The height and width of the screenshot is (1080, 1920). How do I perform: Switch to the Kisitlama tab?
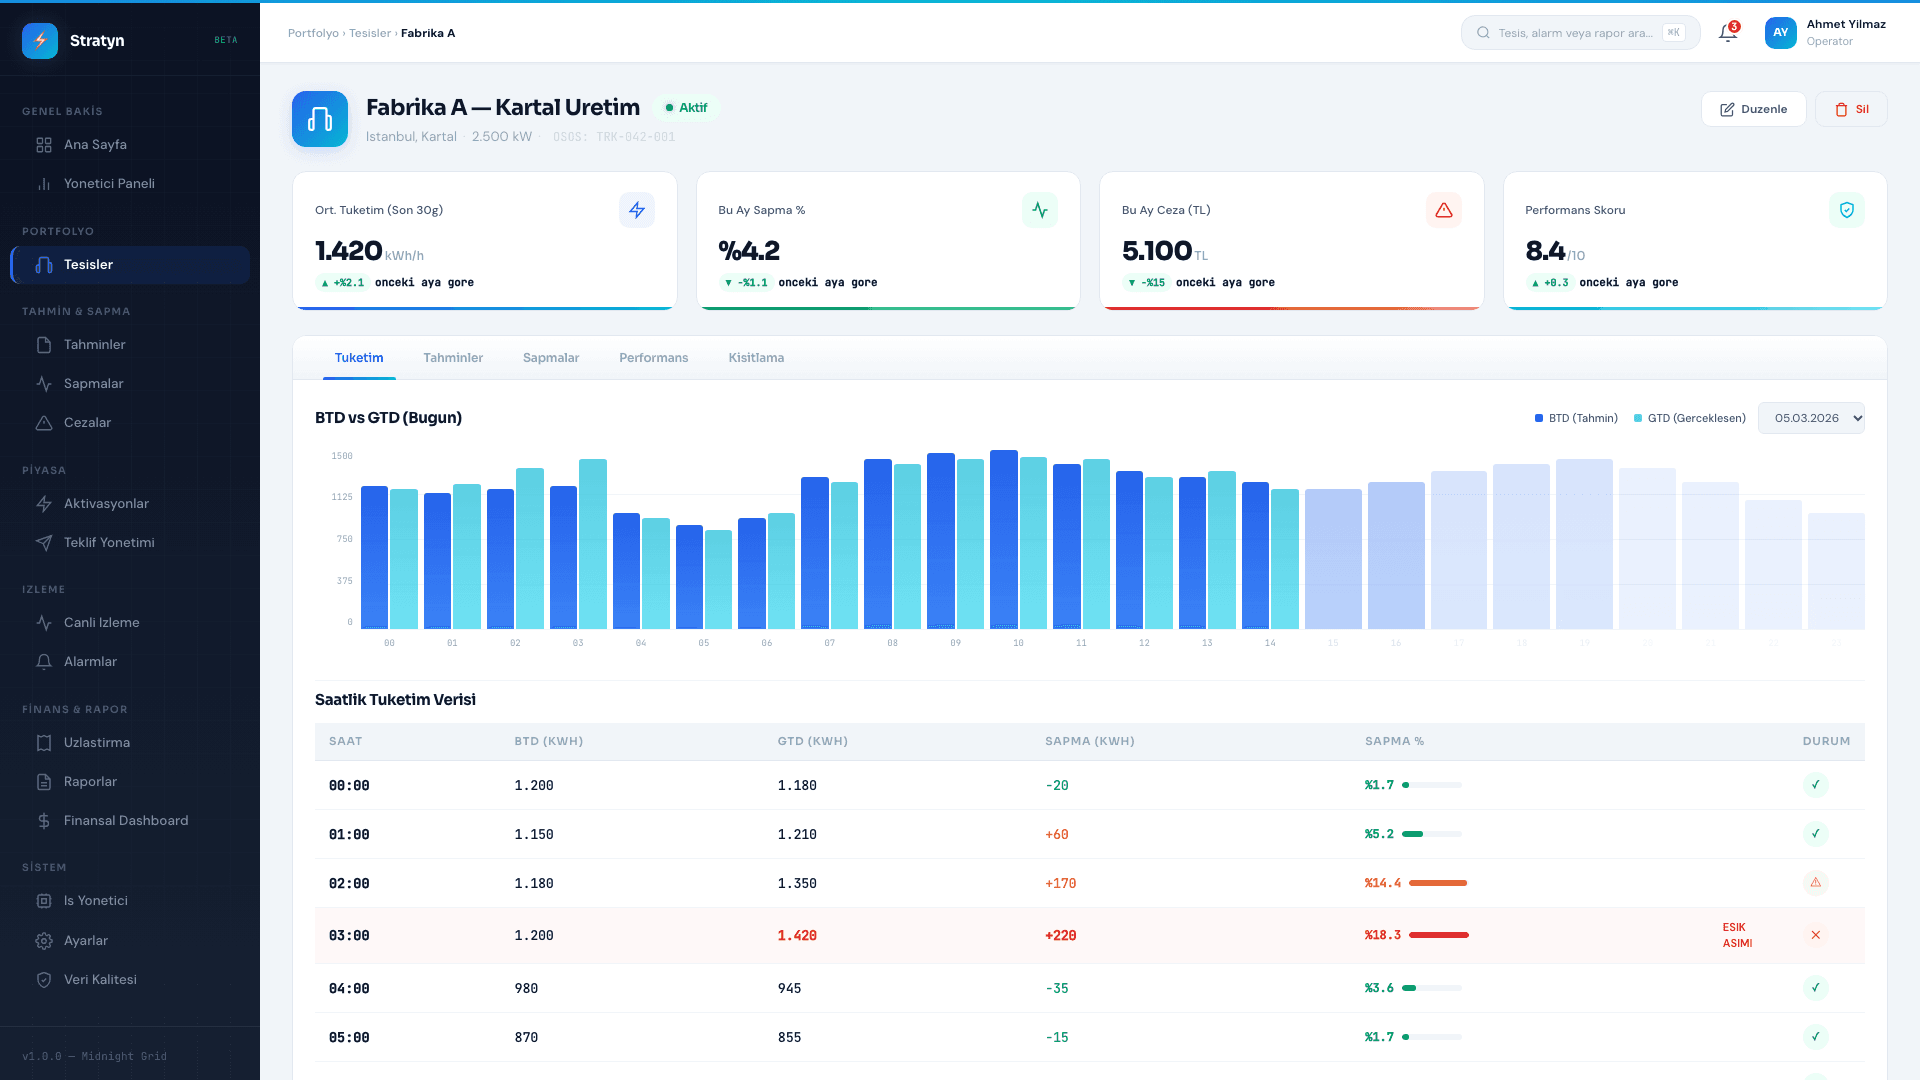756,358
